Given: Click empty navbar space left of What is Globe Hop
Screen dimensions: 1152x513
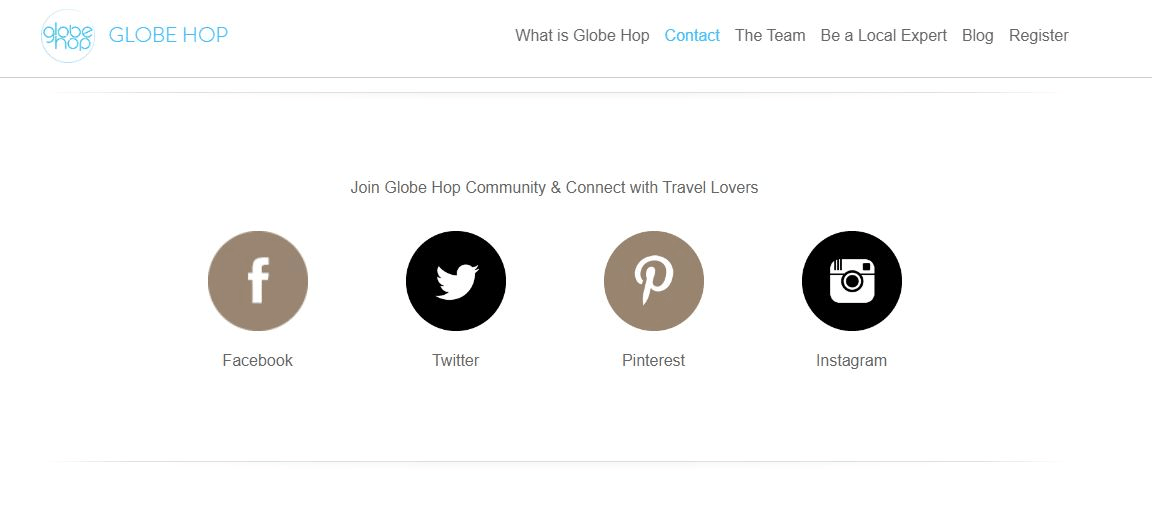Looking at the screenshot, I should 370,35.
